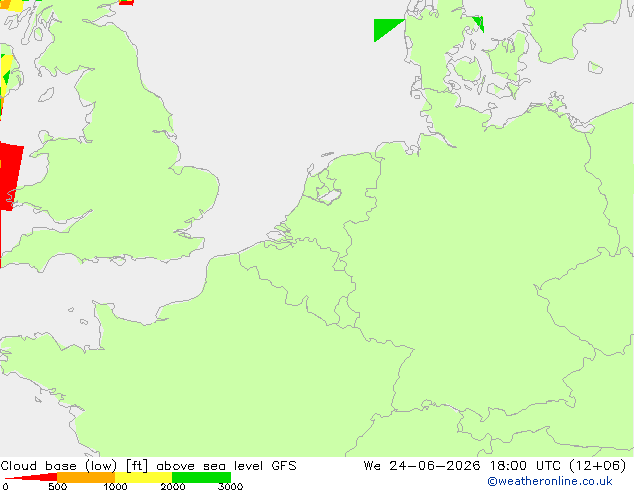Click the green 2000-3000 ft legend swatch
634x490 pixels.
click(201, 477)
